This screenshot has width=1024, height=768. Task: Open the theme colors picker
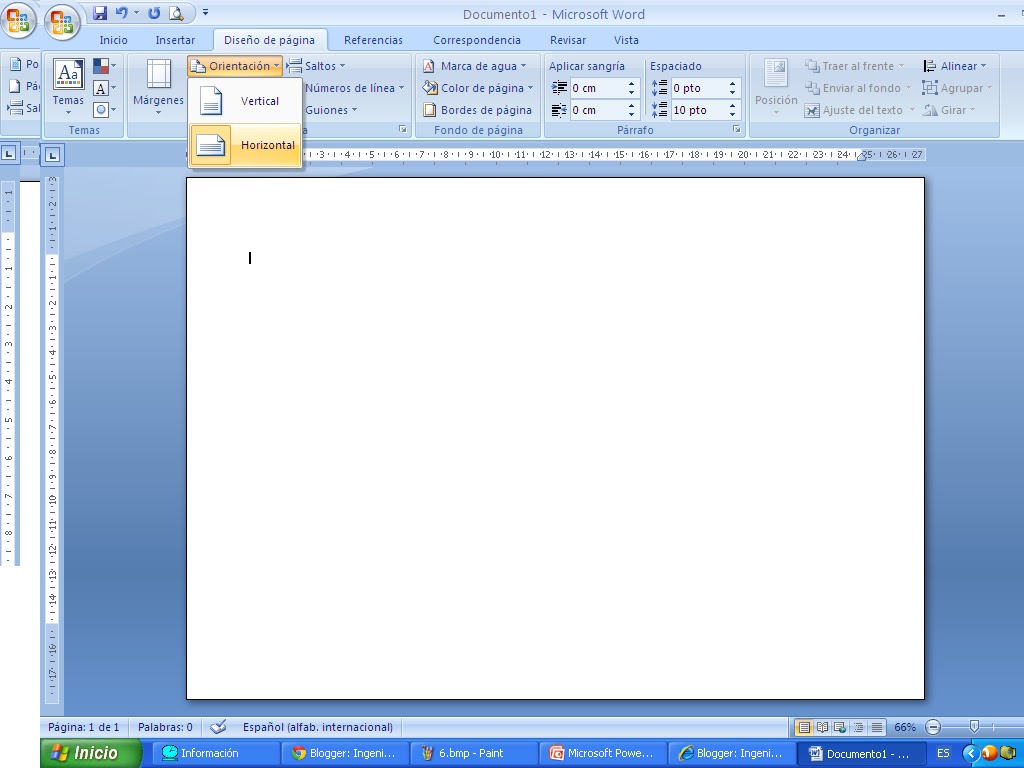104,66
